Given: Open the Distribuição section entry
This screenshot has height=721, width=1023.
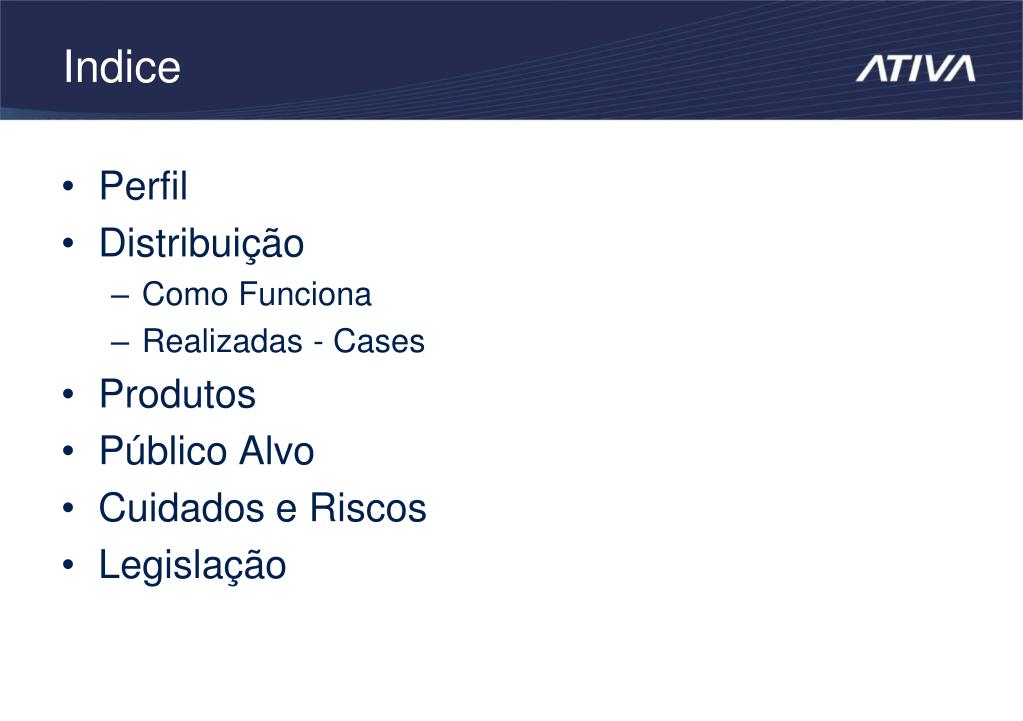Looking at the screenshot, I should (202, 245).
